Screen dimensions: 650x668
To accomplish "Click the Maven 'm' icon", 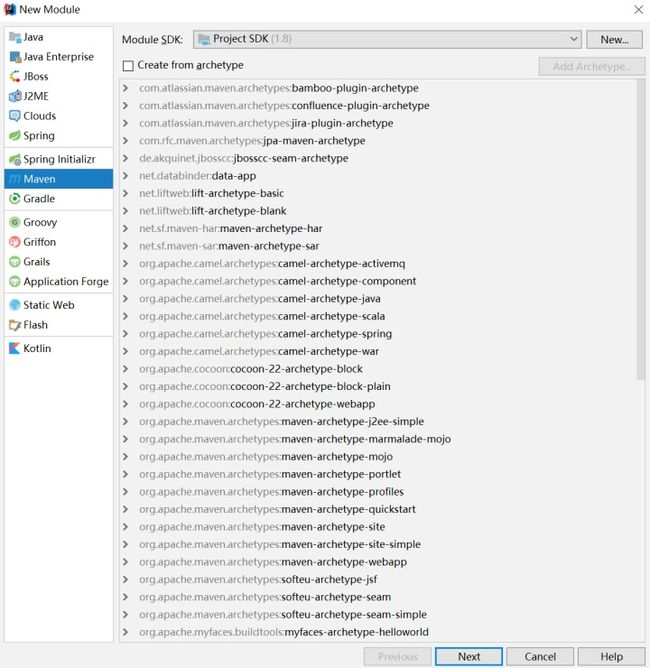I will pos(15,179).
